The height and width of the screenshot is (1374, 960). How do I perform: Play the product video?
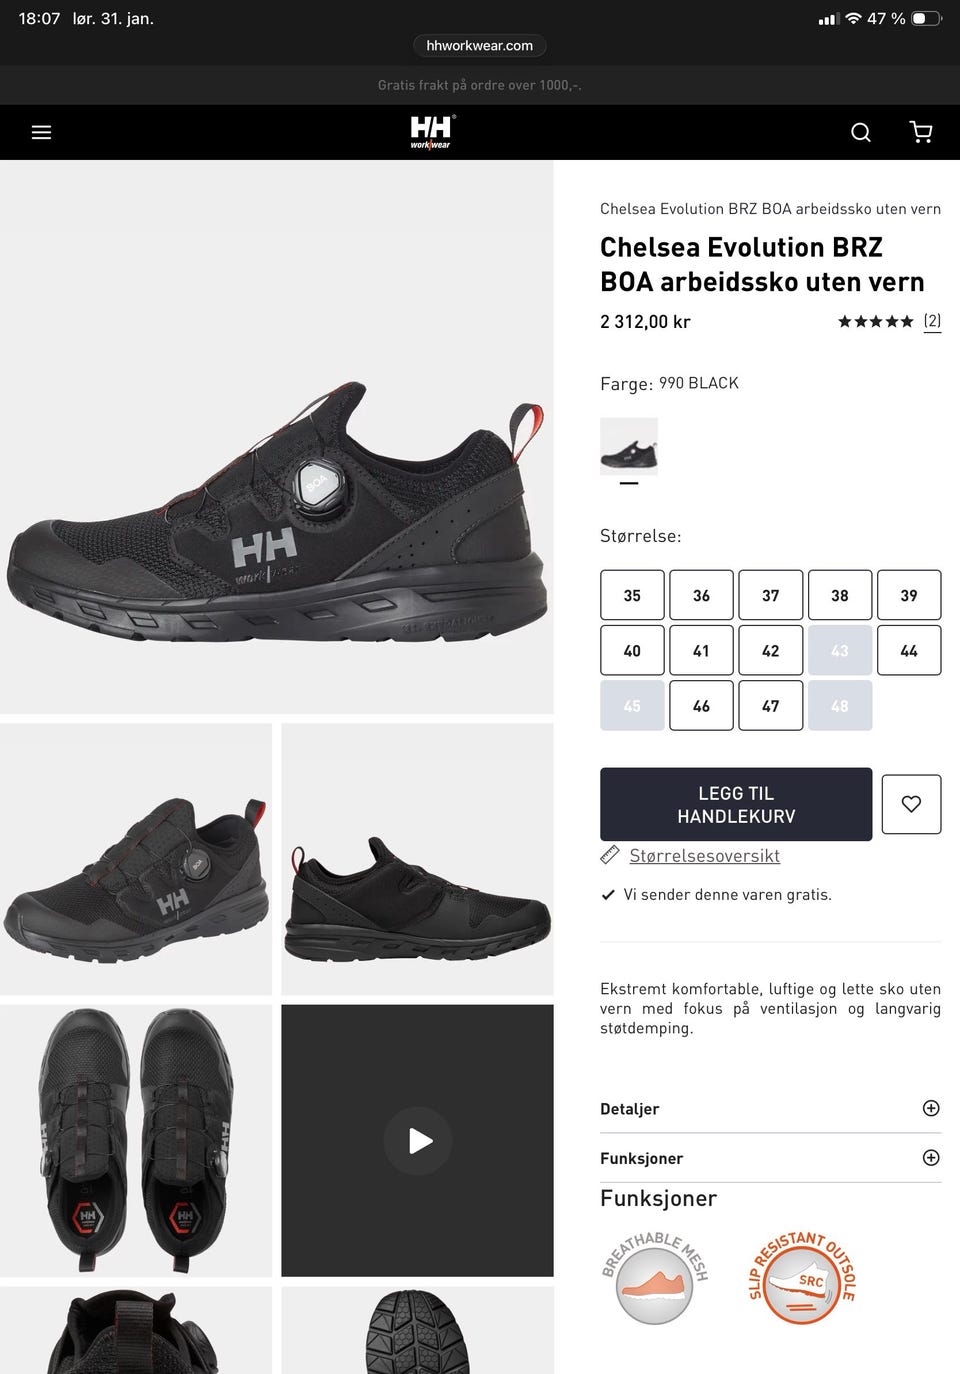(x=418, y=1141)
